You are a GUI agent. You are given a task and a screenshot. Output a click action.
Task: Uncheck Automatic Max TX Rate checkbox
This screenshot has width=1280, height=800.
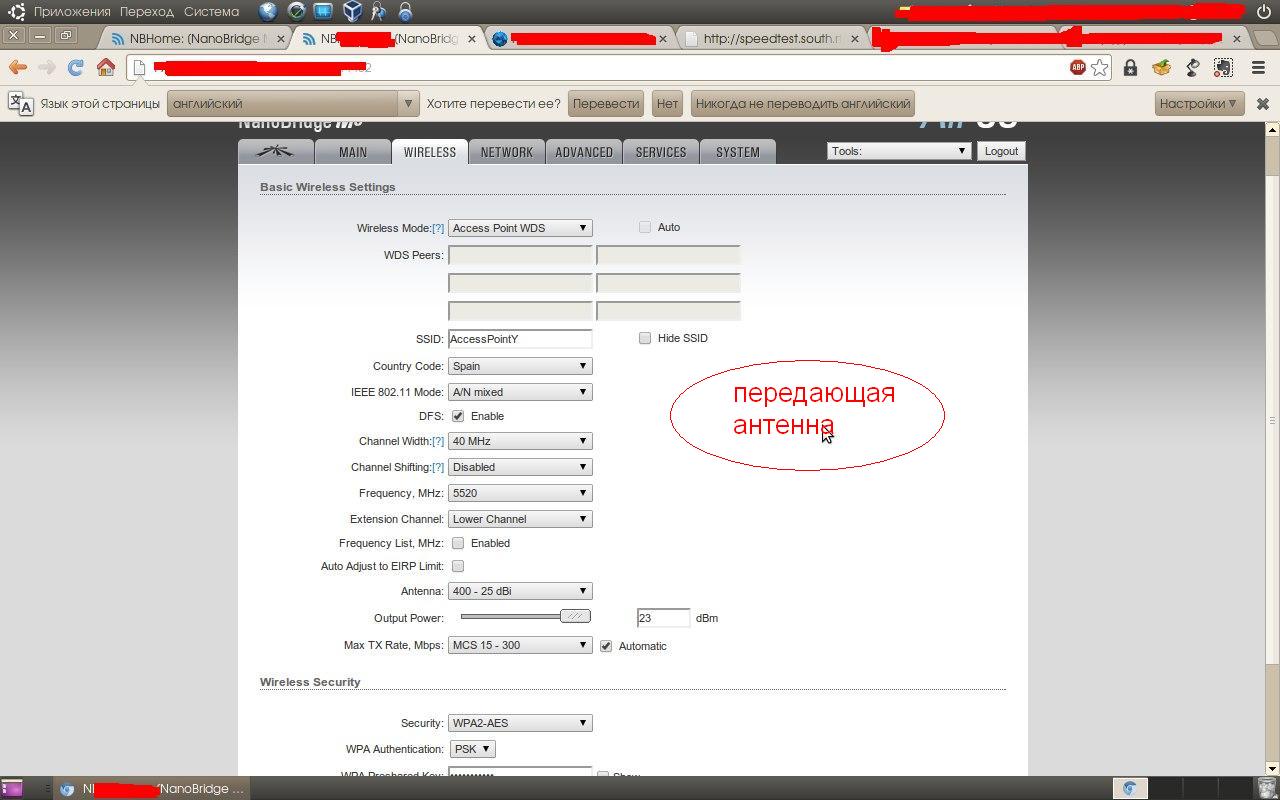point(606,646)
